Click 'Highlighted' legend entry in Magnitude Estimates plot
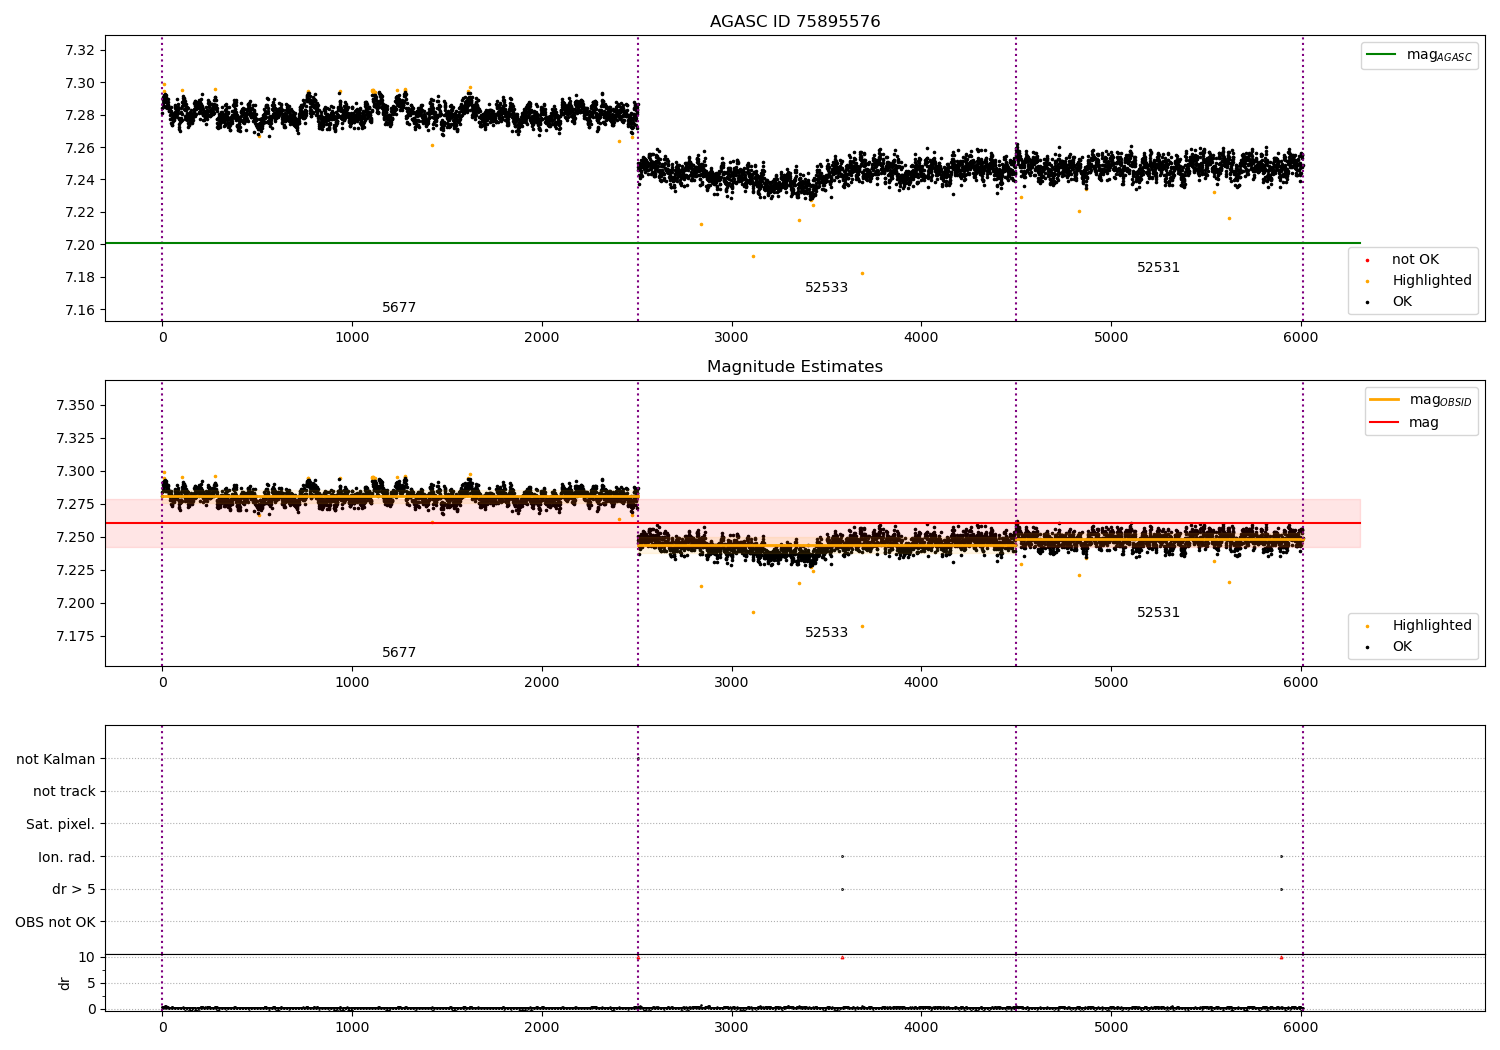 [1432, 626]
